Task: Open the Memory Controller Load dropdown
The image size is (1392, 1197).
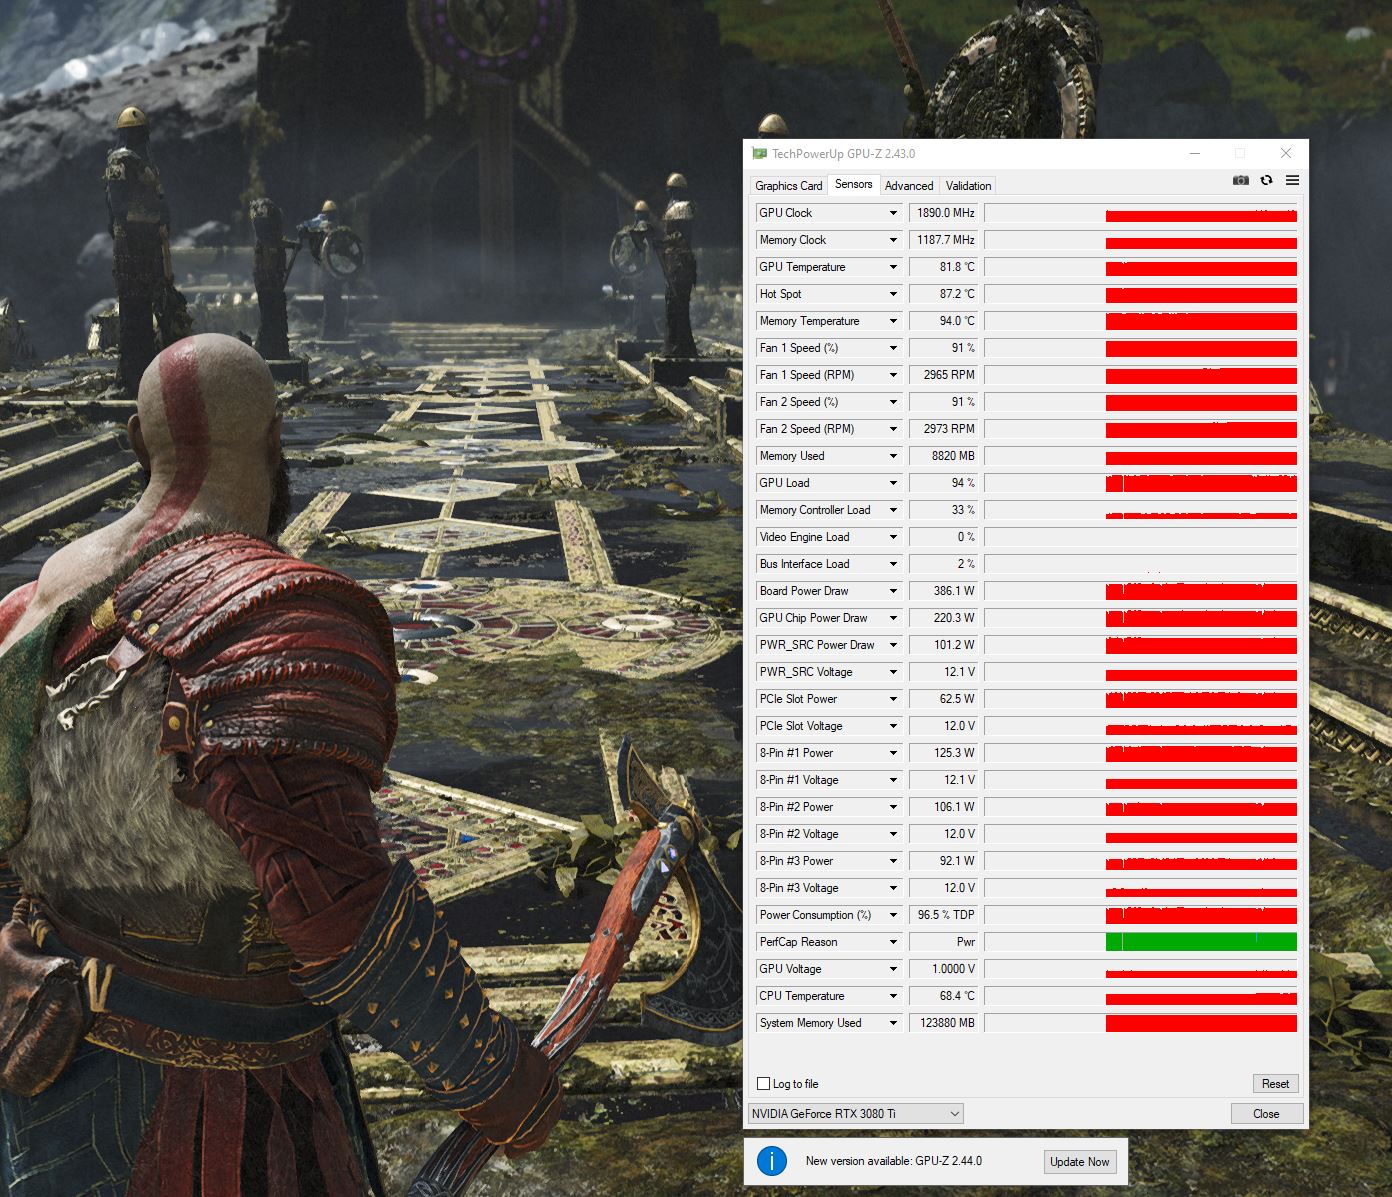Action: [x=893, y=510]
